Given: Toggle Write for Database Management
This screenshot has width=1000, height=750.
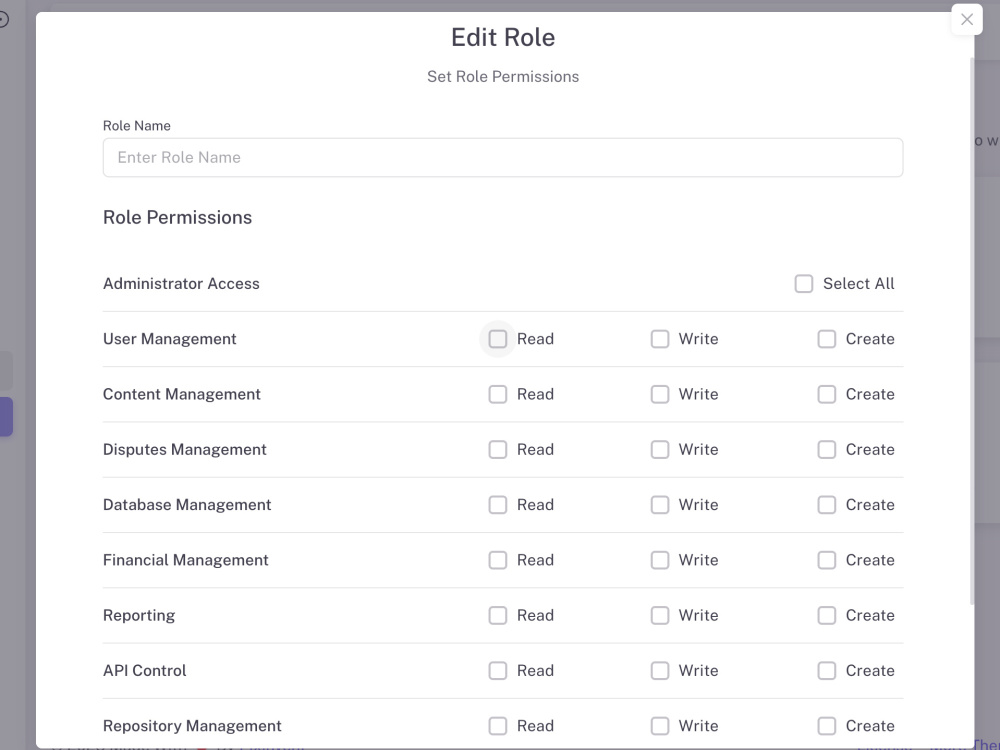Looking at the screenshot, I should (x=659, y=505).
